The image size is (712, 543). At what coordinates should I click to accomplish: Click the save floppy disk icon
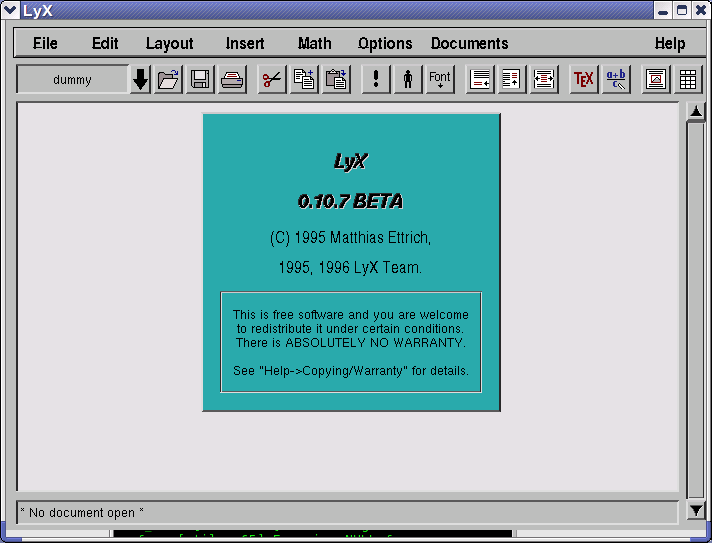(200, 79)
